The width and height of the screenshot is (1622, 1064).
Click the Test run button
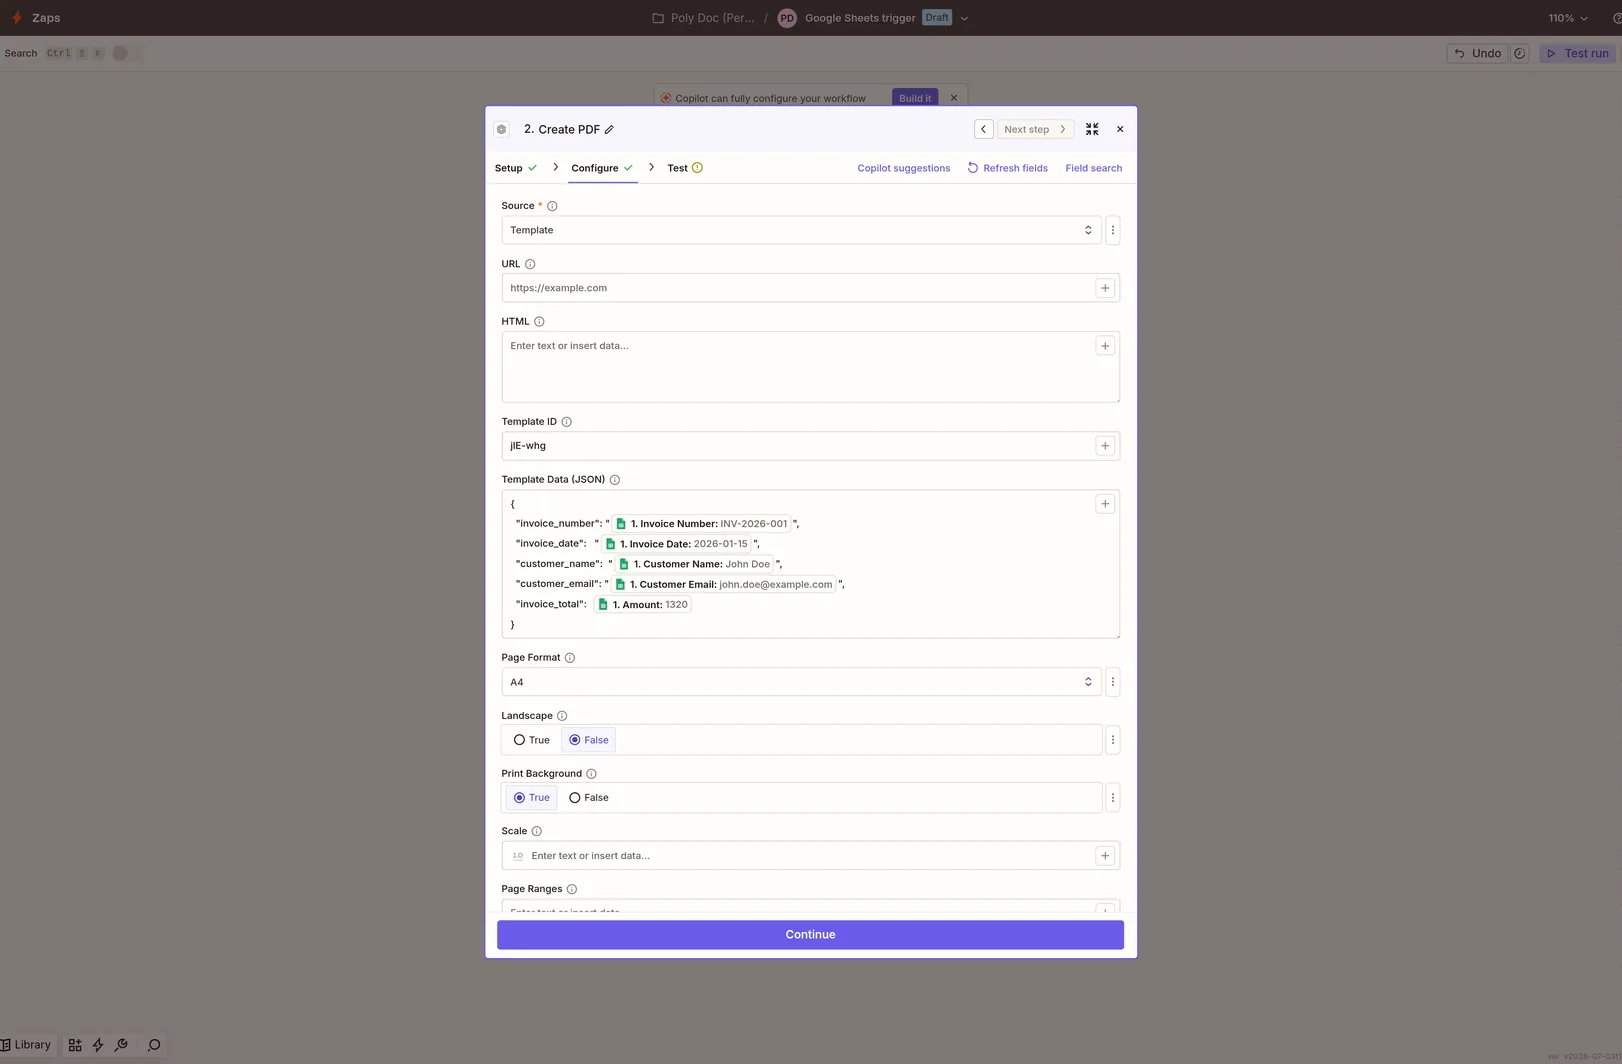click(x=1577, y=53)
